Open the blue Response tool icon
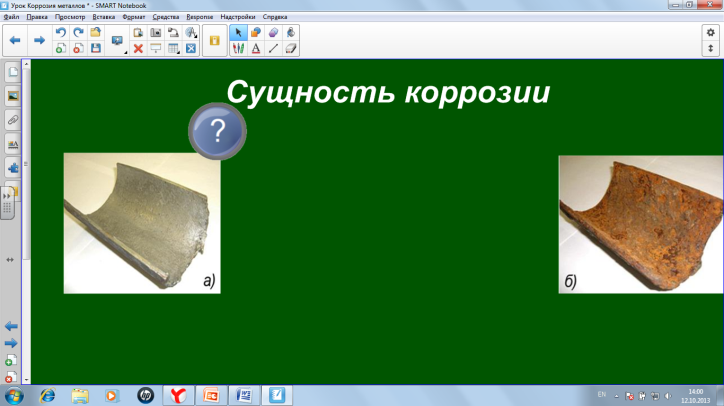 click(x=191, y=48)
